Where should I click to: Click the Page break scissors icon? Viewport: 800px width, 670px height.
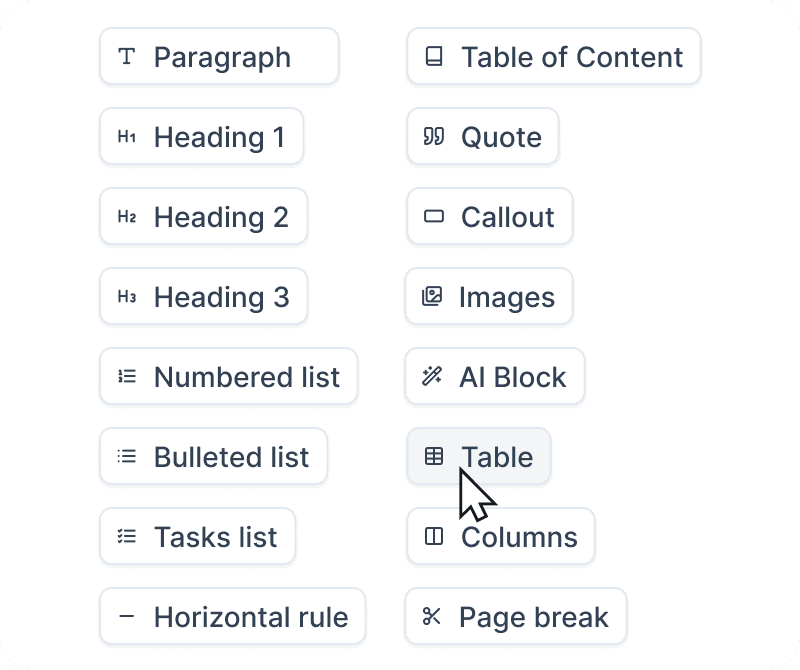pos(432,616)
